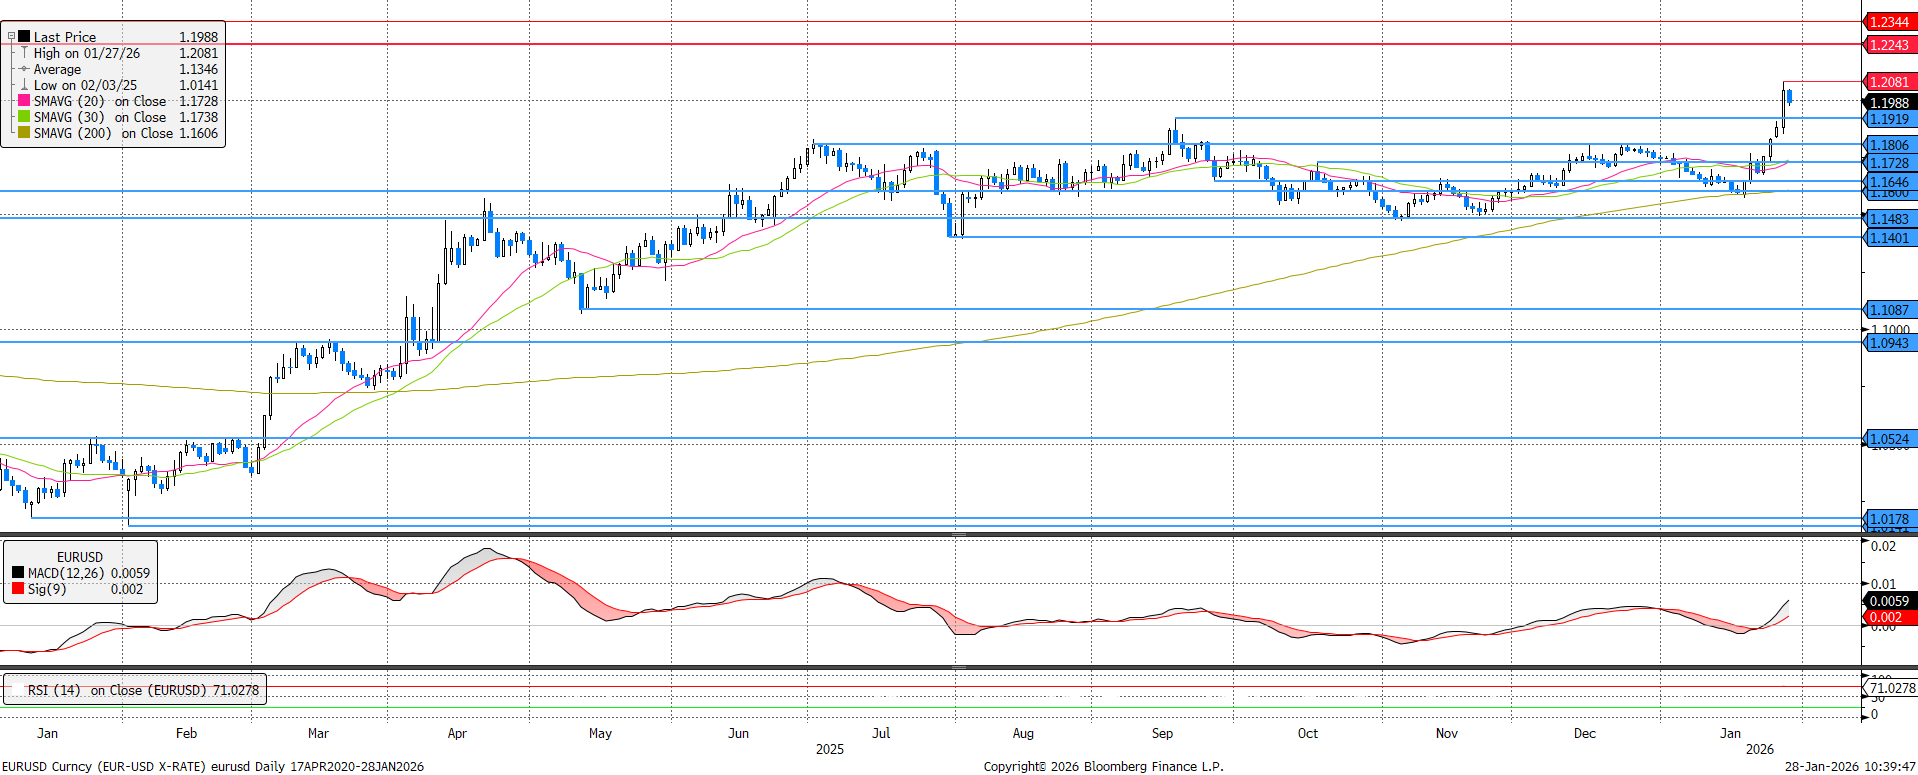Click the white RSI (14) legend swatch
The image size is (1918, 775).
[x=17, y=690]
